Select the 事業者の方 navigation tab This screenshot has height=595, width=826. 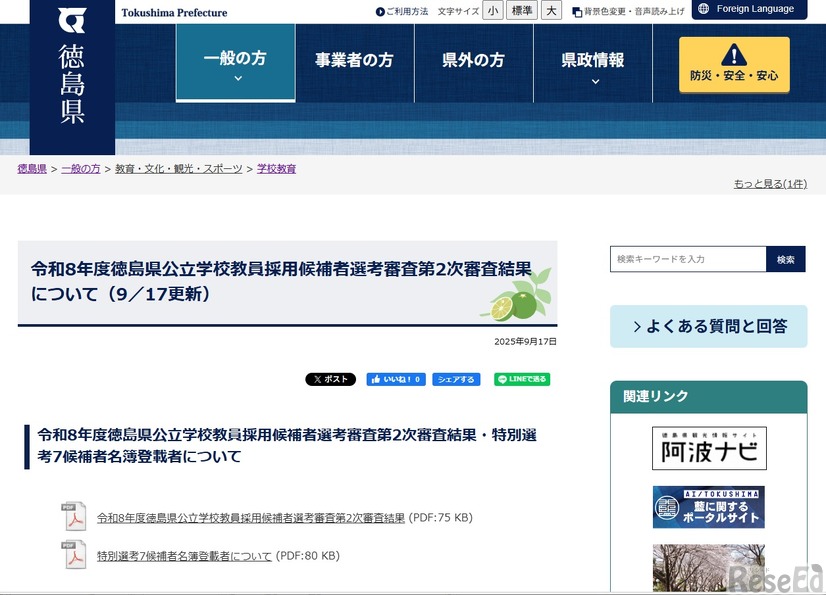(355, 63)
